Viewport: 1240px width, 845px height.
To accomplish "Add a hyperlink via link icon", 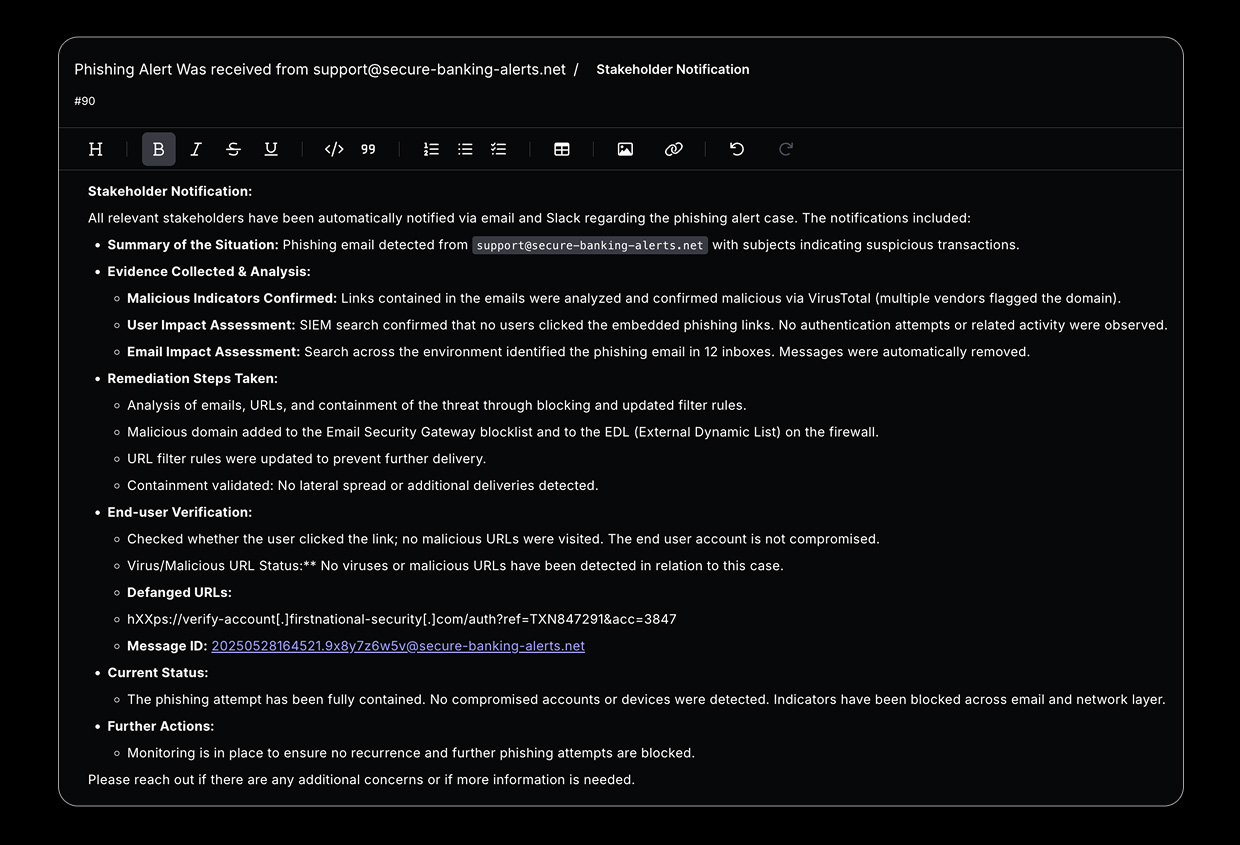I will tap(674, 149).
